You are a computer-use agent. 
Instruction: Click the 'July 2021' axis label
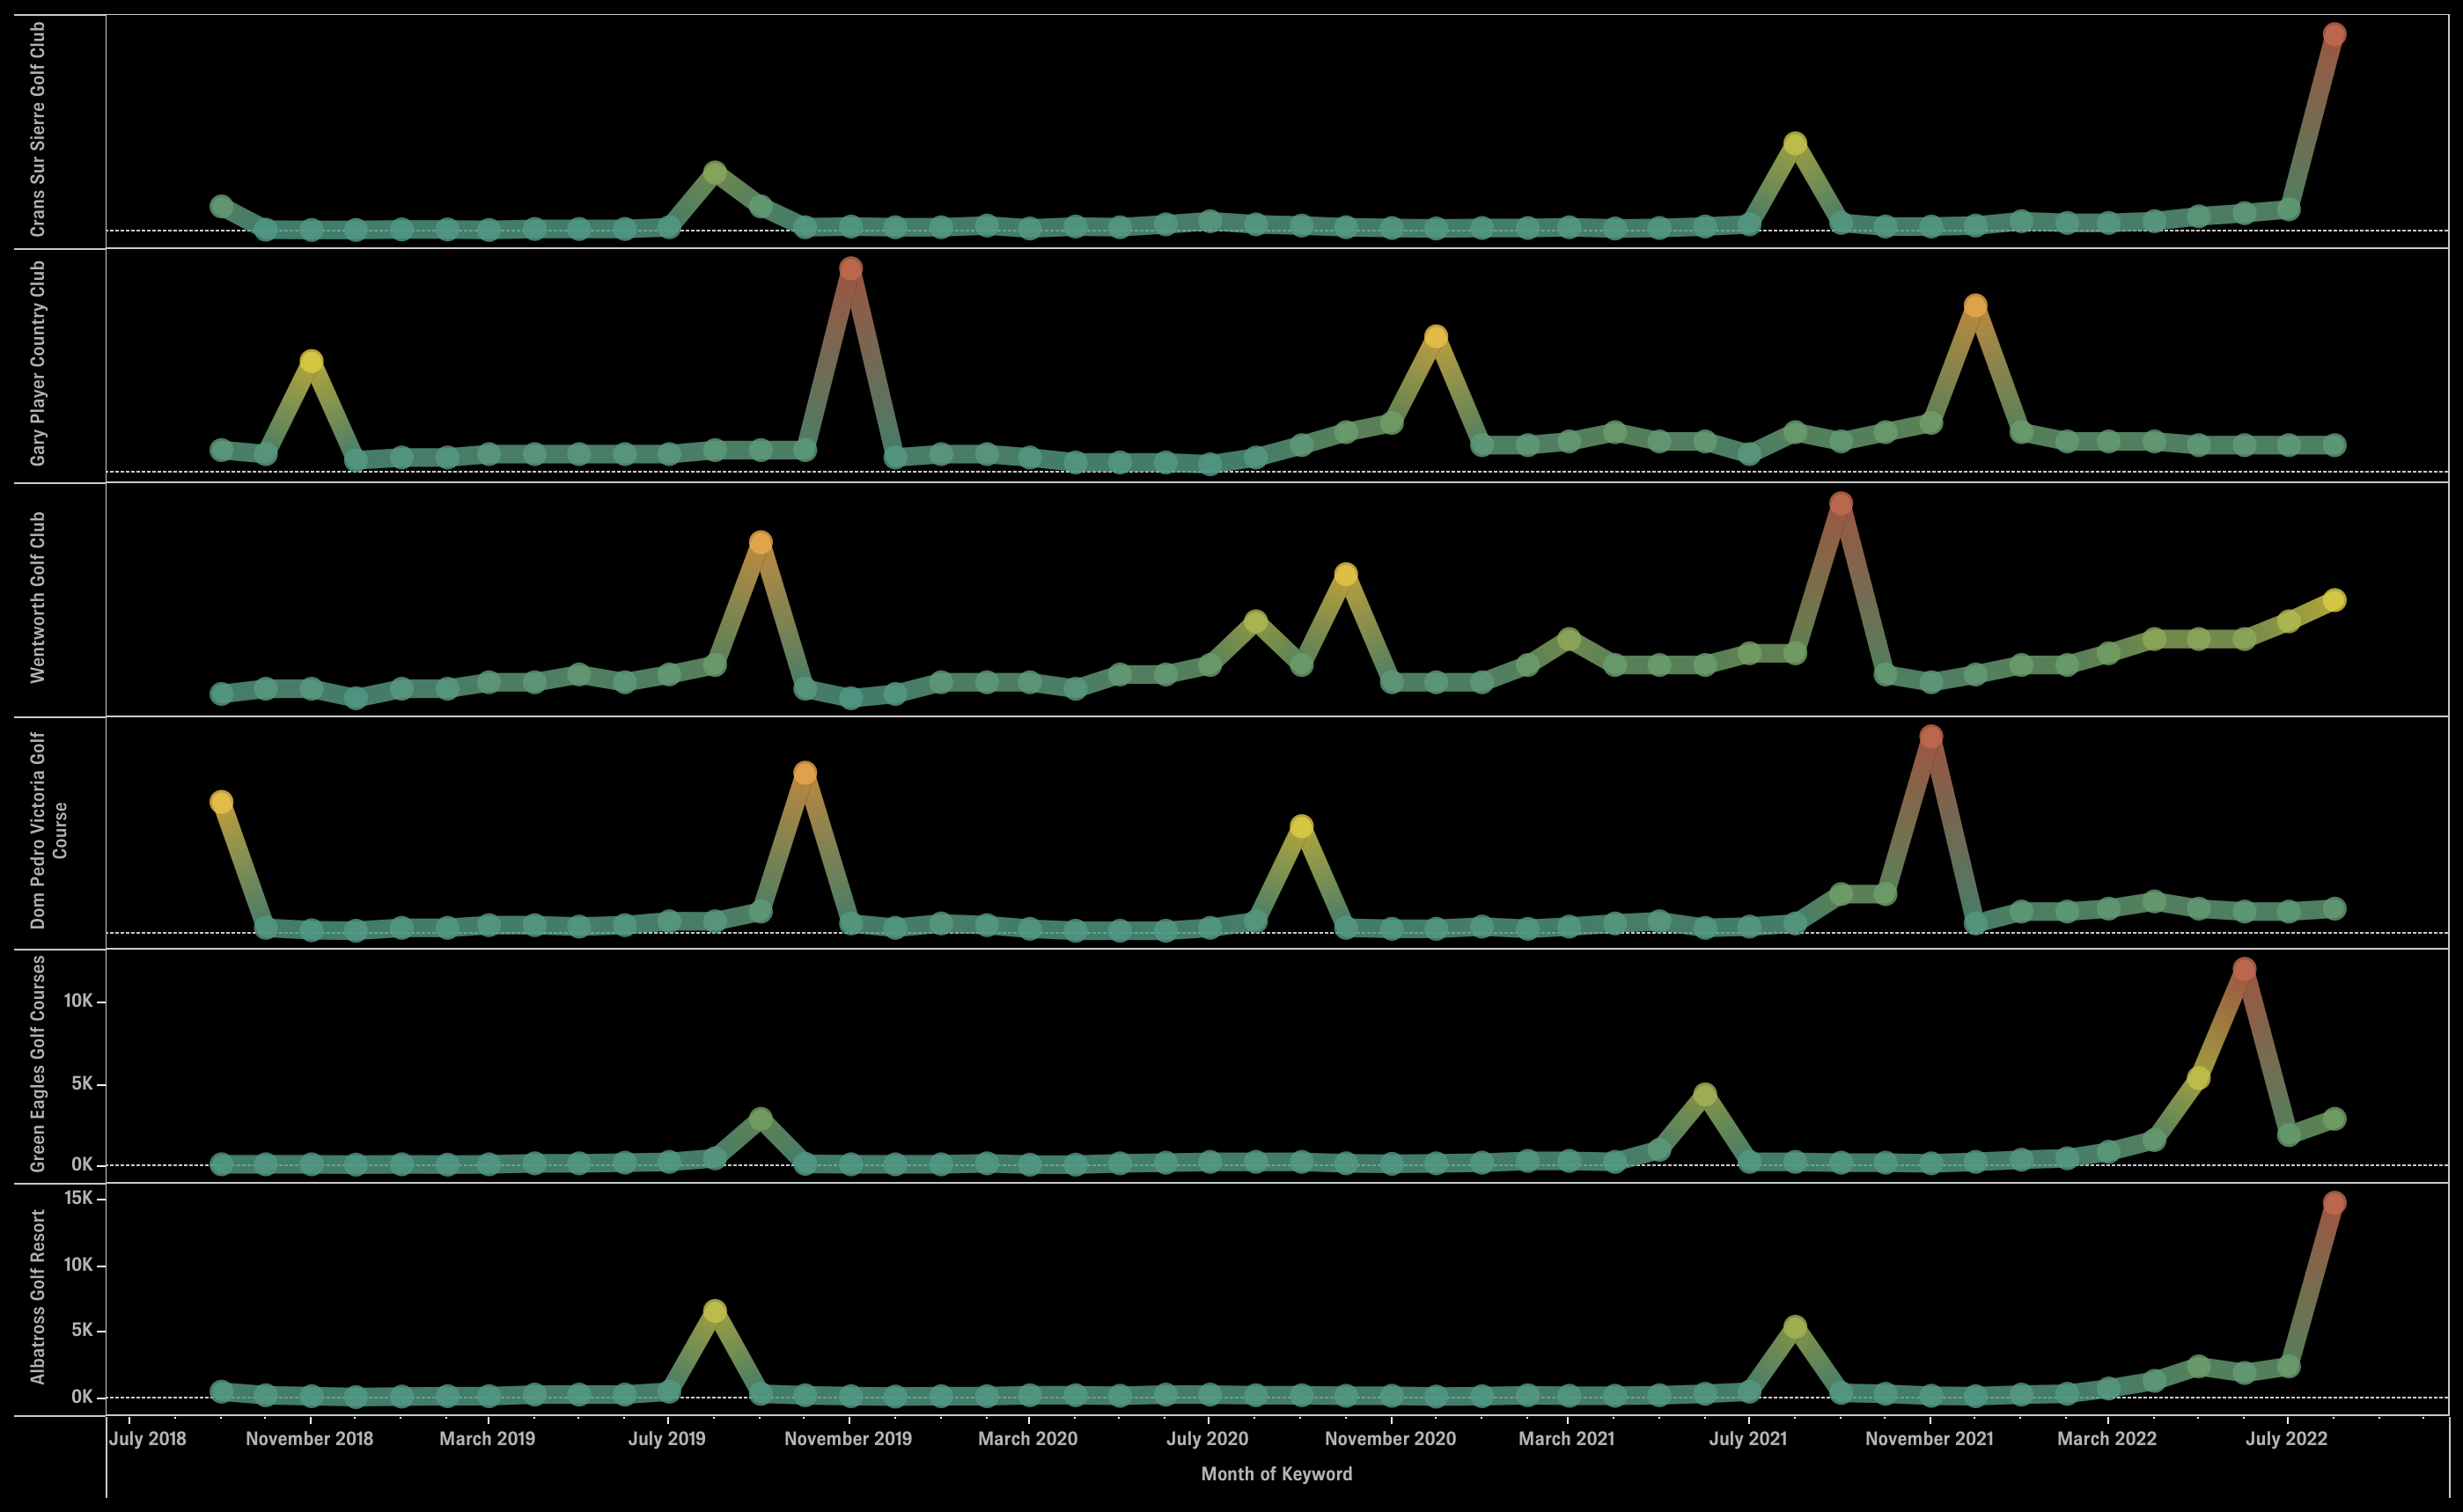click(1747, 1438)
